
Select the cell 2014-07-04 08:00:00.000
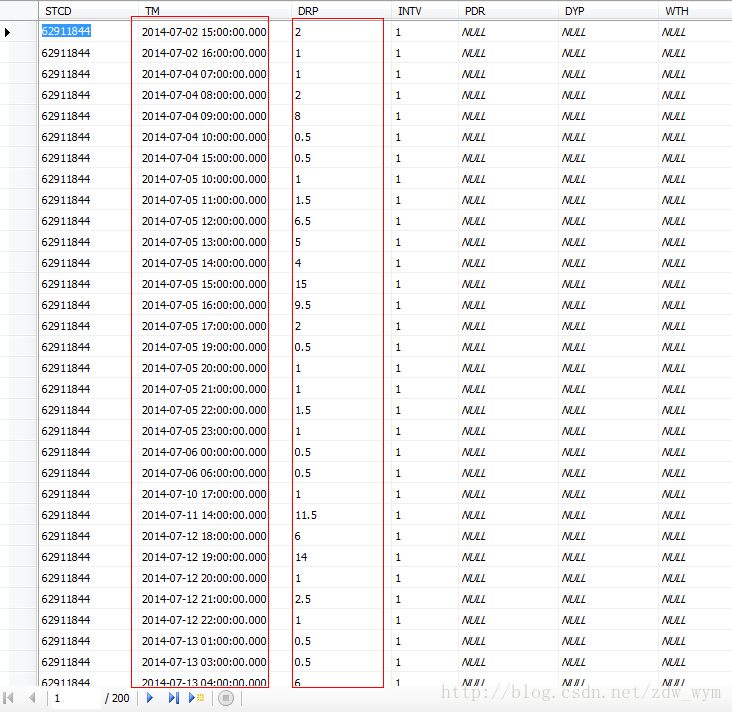204,95
